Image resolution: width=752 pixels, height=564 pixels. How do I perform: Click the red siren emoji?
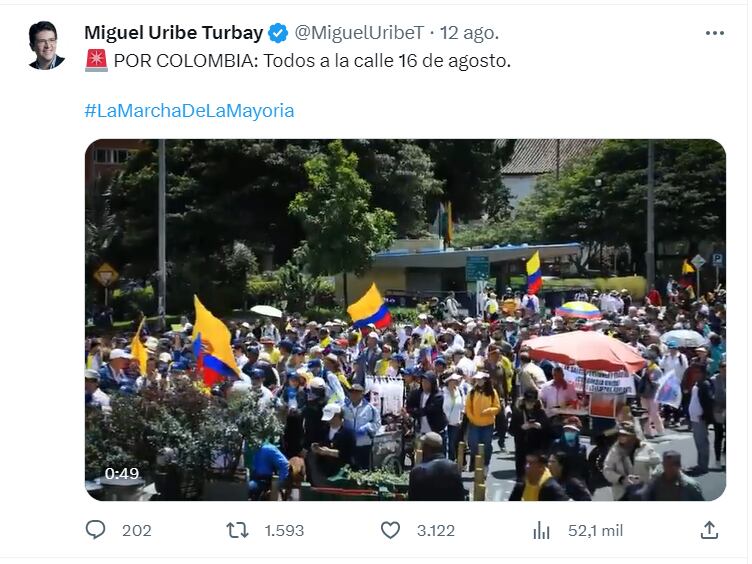96,60
